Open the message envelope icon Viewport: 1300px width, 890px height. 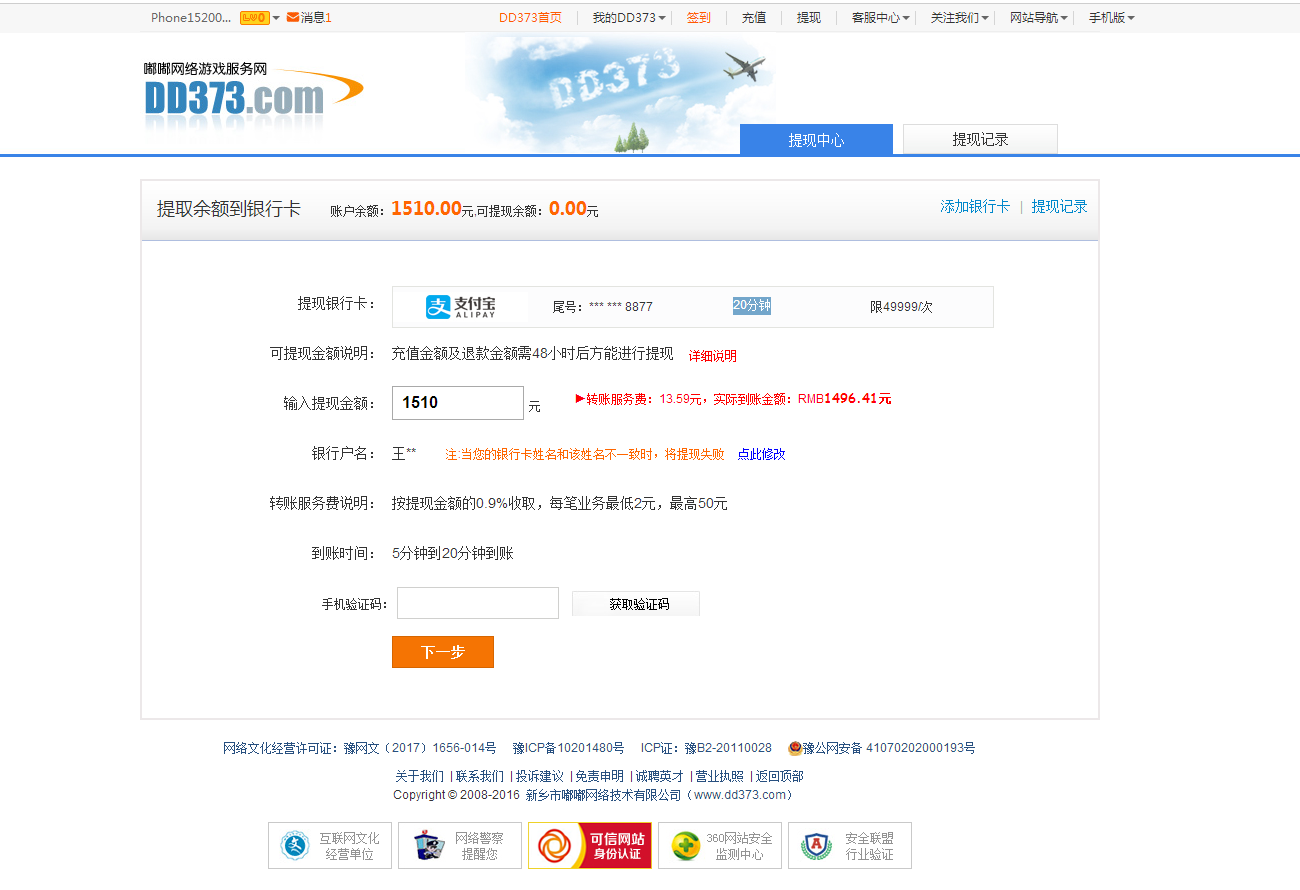pos(292,17)
